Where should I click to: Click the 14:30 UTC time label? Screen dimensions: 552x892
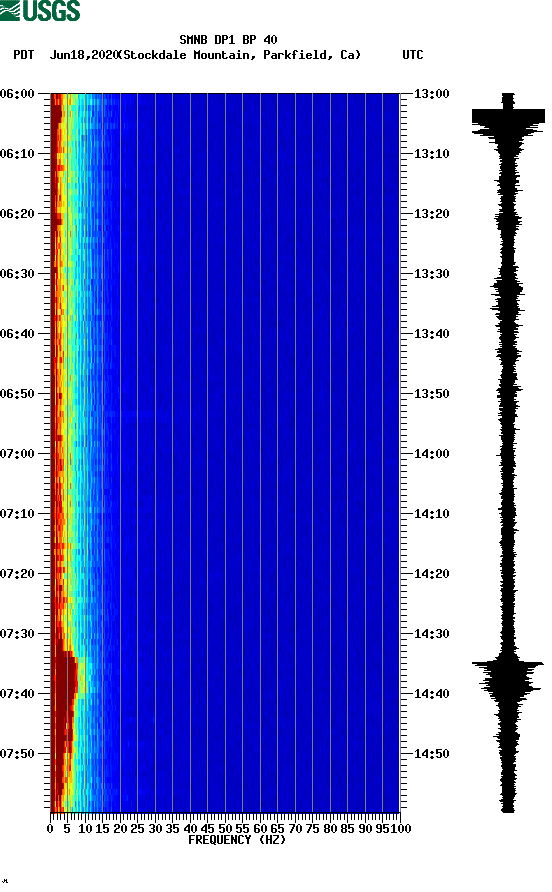click(x=432, y=634)
